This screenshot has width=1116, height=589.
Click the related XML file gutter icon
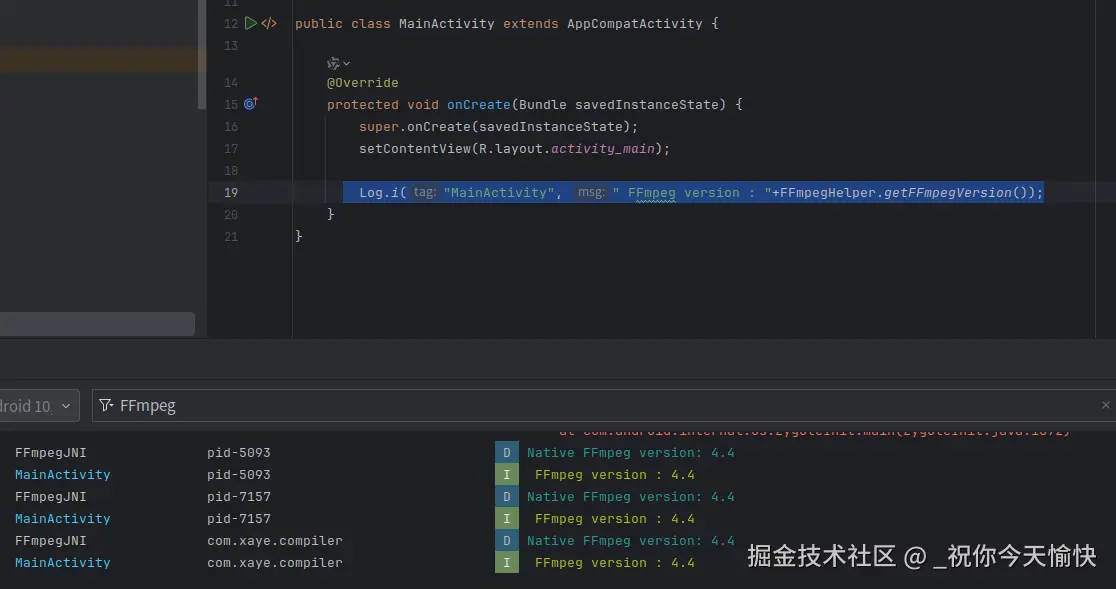(269, 23)
